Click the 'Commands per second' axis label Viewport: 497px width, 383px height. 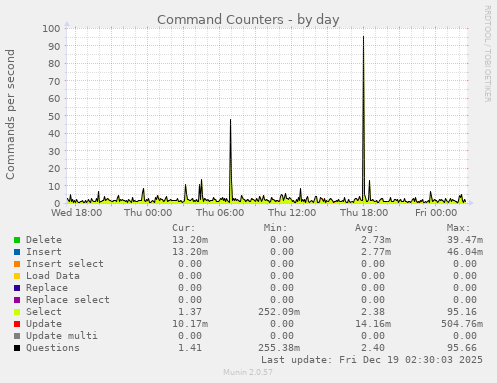click(10, 114)
